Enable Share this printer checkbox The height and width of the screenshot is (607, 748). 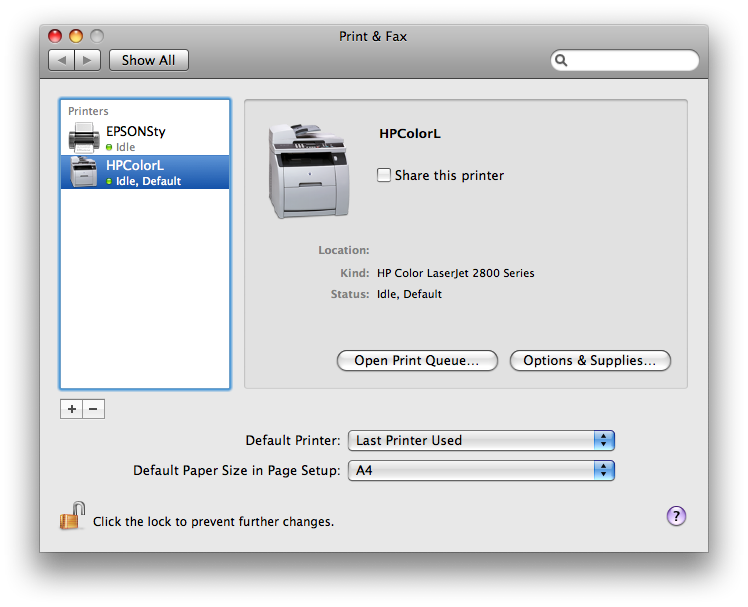[384, 175]
